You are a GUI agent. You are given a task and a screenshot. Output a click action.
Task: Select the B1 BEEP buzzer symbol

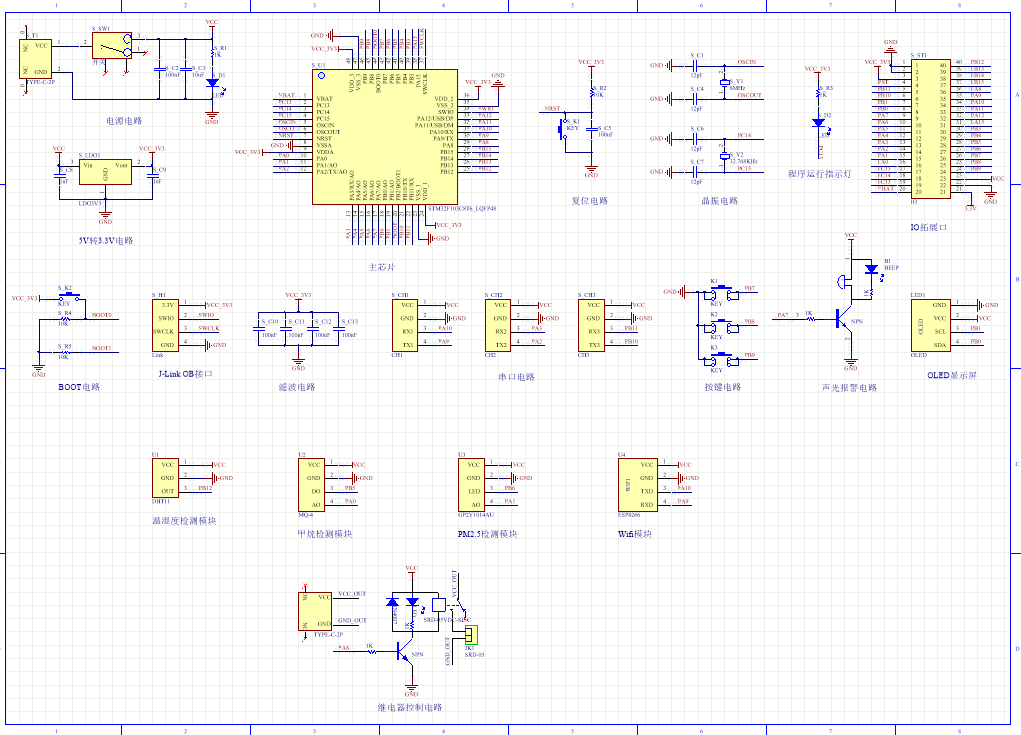(843, 281)
